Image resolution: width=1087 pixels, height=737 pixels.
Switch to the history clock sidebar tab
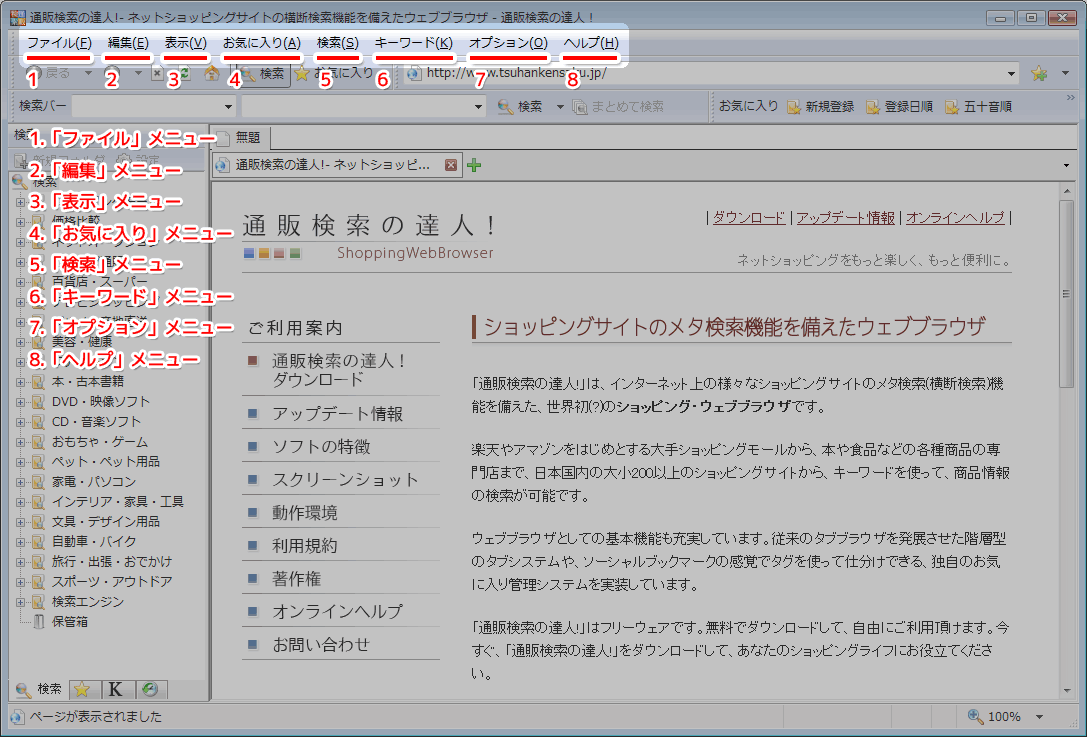click(150, 689)
